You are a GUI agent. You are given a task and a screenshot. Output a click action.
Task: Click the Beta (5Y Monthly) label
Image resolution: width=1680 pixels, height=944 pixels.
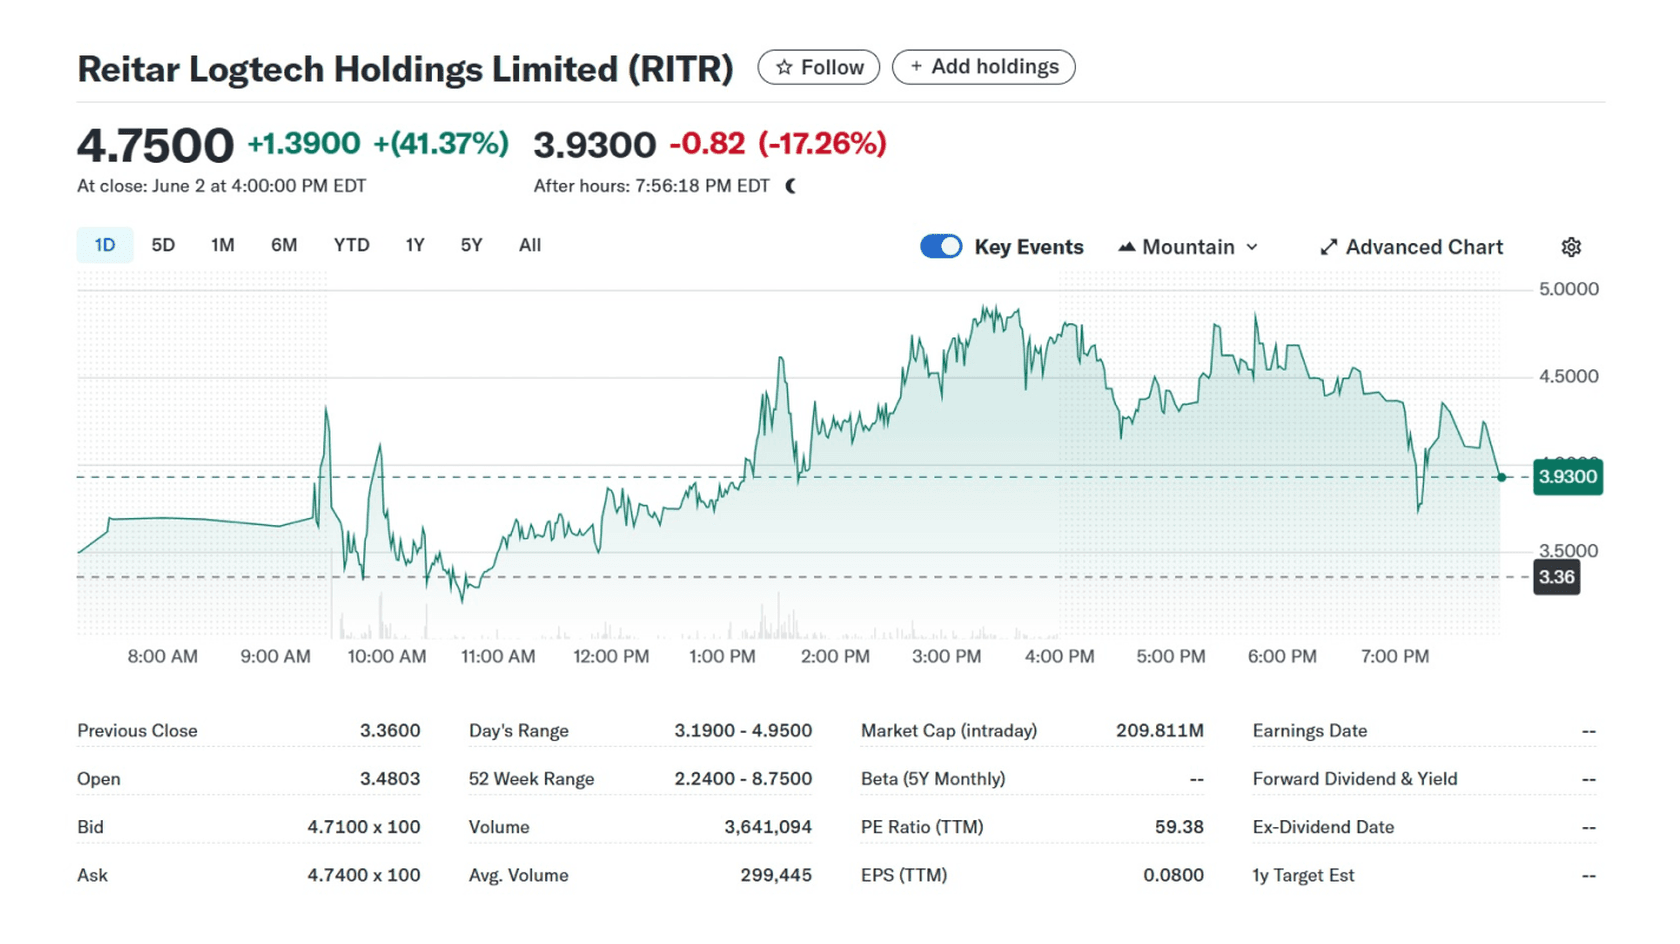point(933,779)
